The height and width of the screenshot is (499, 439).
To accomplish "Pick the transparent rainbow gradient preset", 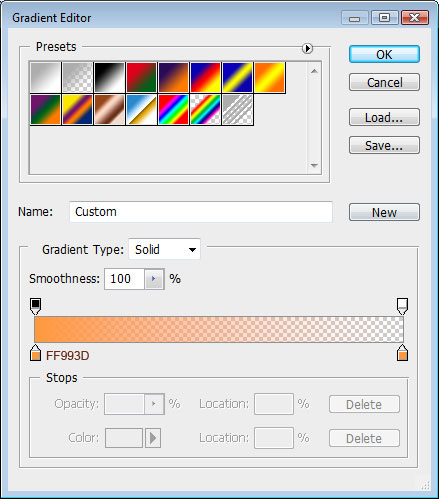I will click(x=205, y=109).
